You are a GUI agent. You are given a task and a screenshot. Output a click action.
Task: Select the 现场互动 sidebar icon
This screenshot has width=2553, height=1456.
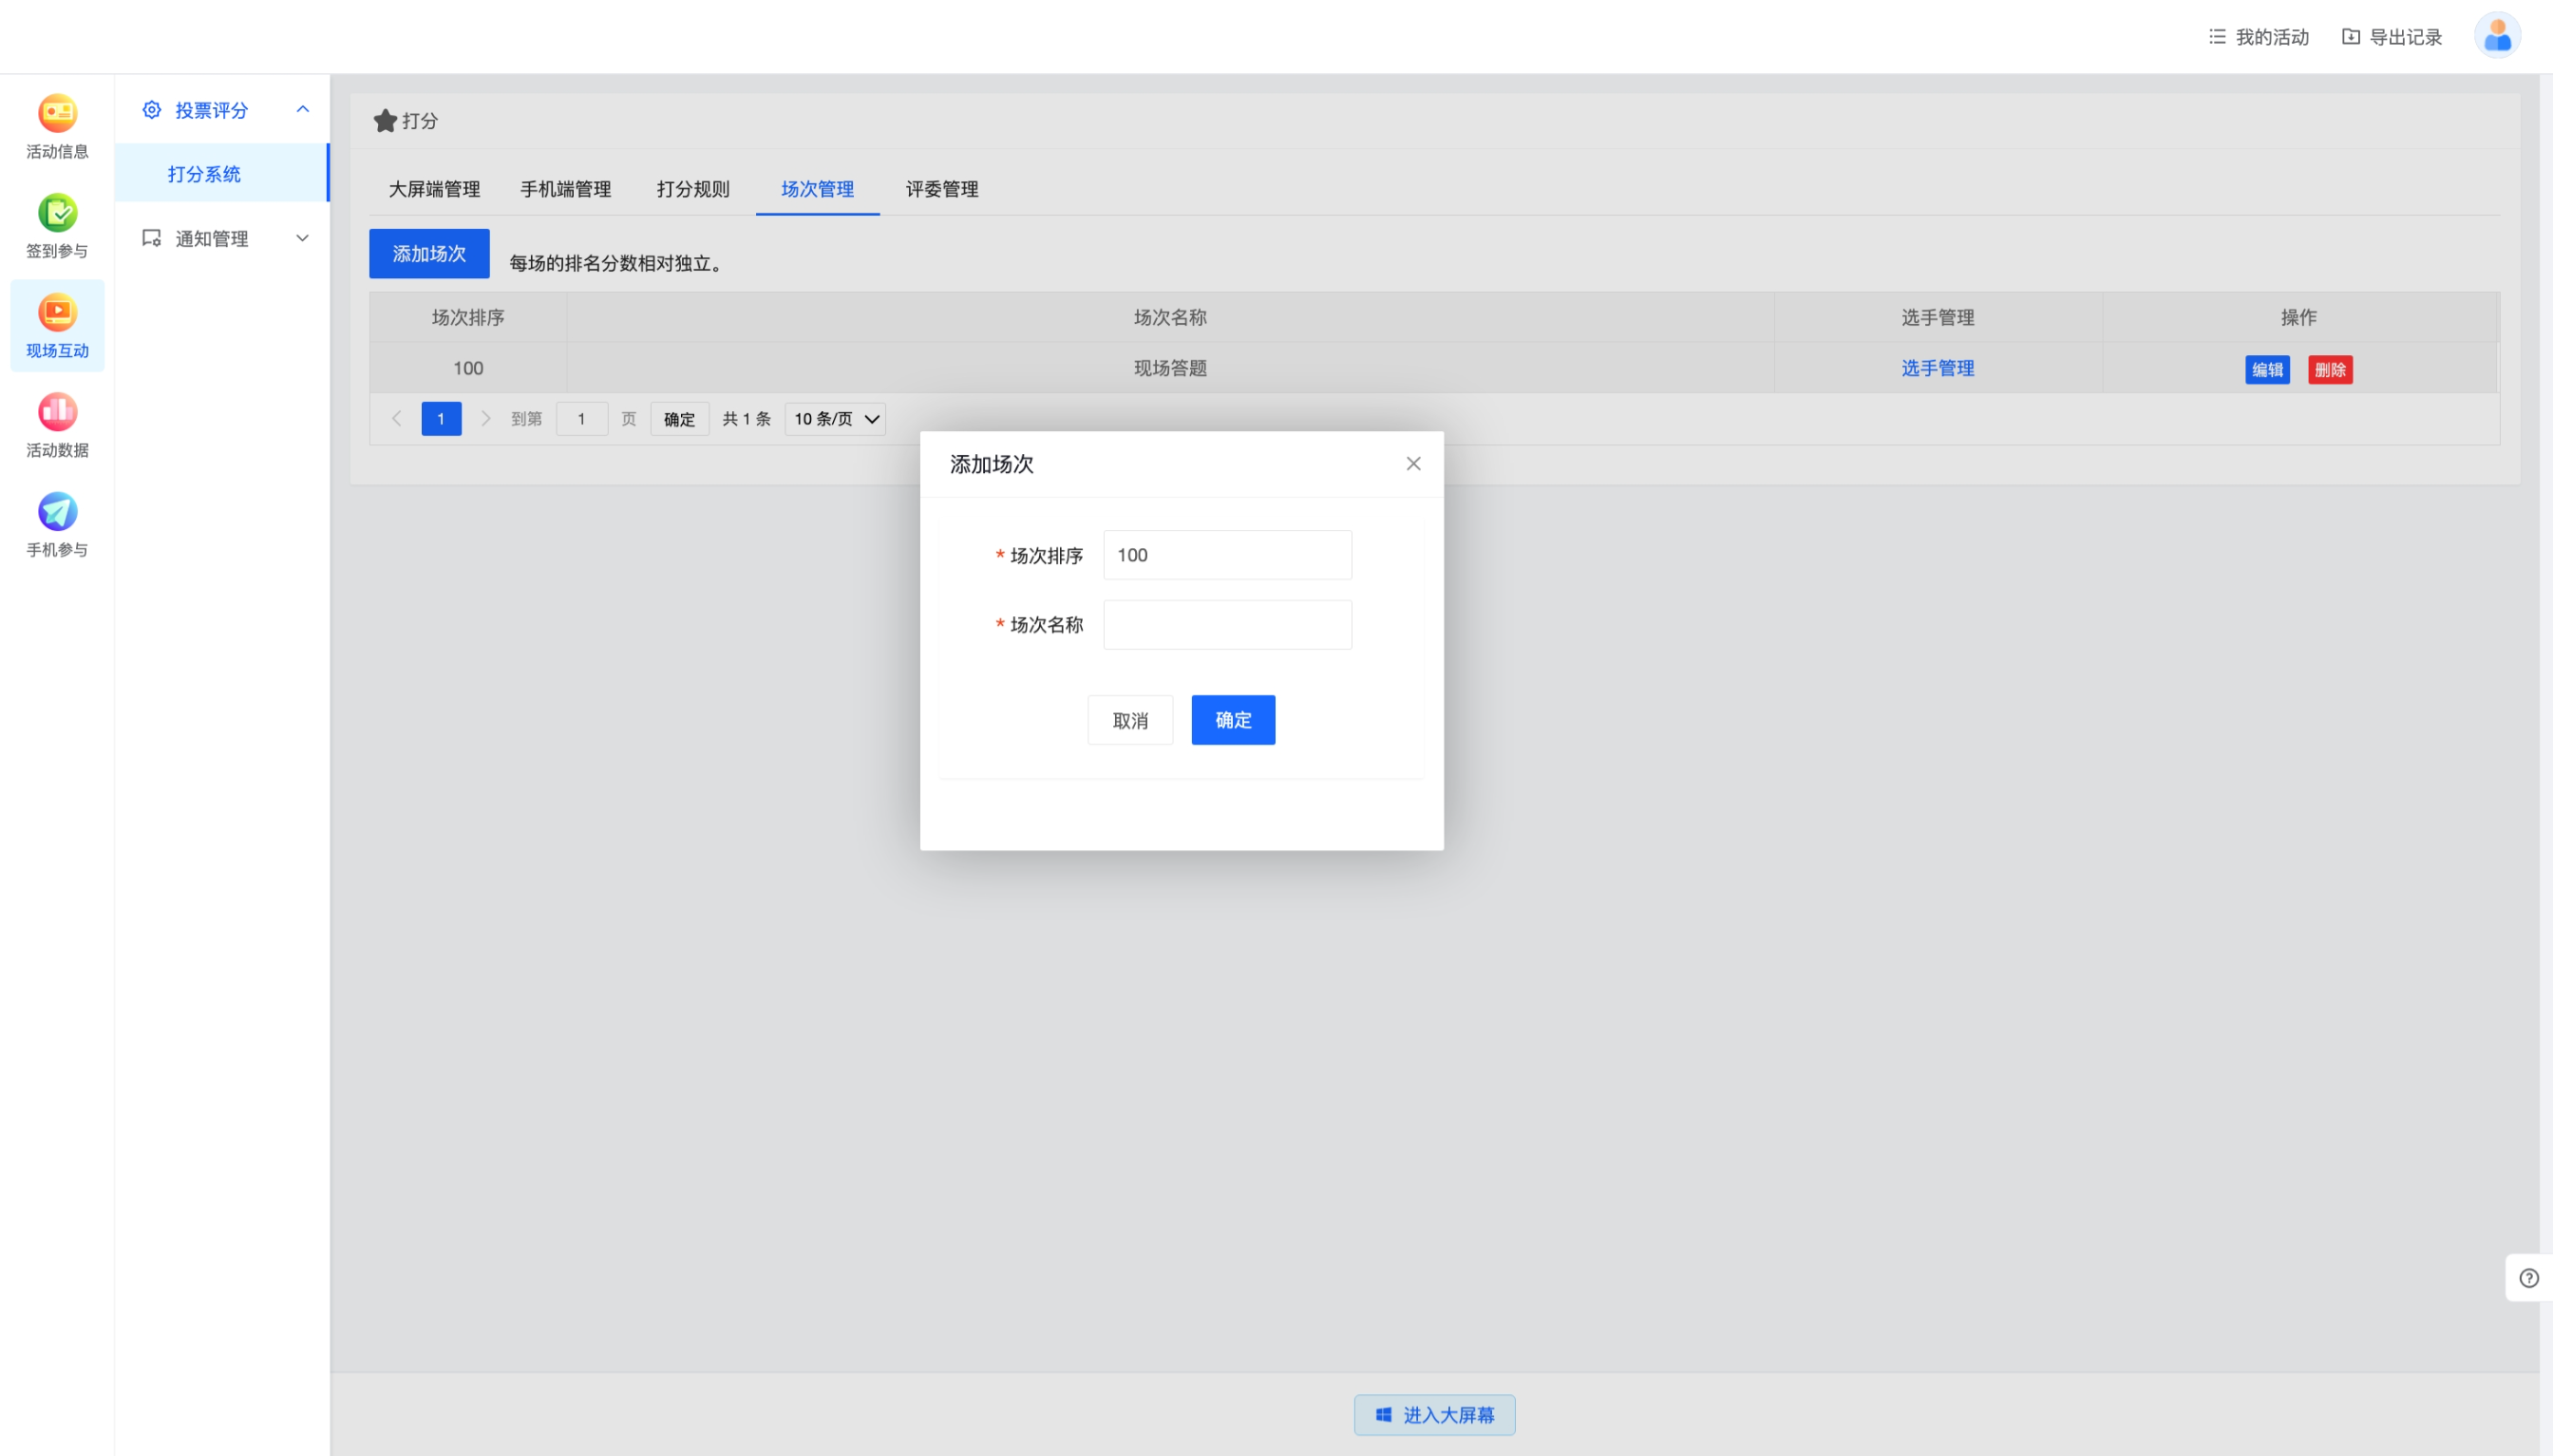click(57, 312)
